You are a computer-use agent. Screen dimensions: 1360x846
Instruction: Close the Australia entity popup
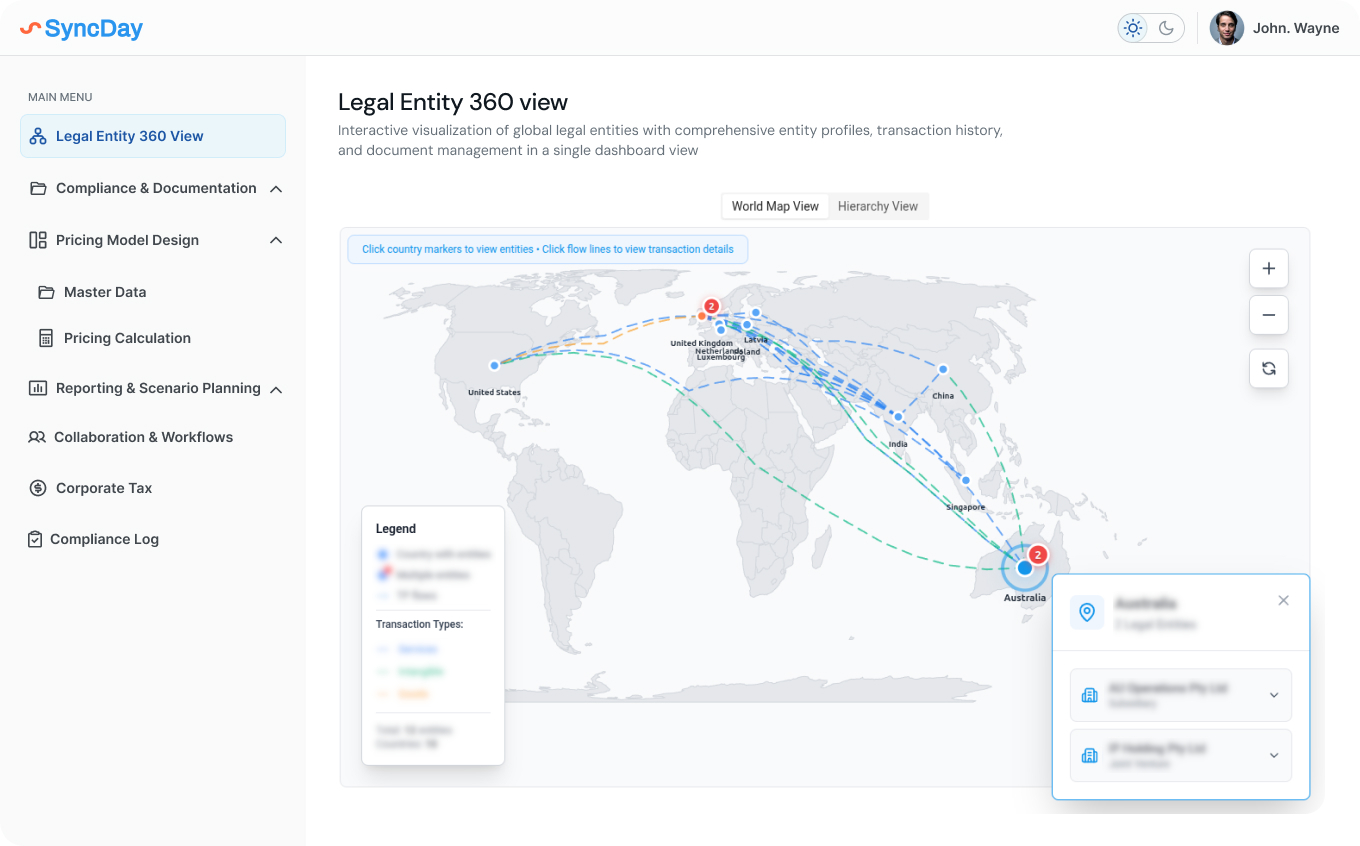click(x=1283, y=600)
